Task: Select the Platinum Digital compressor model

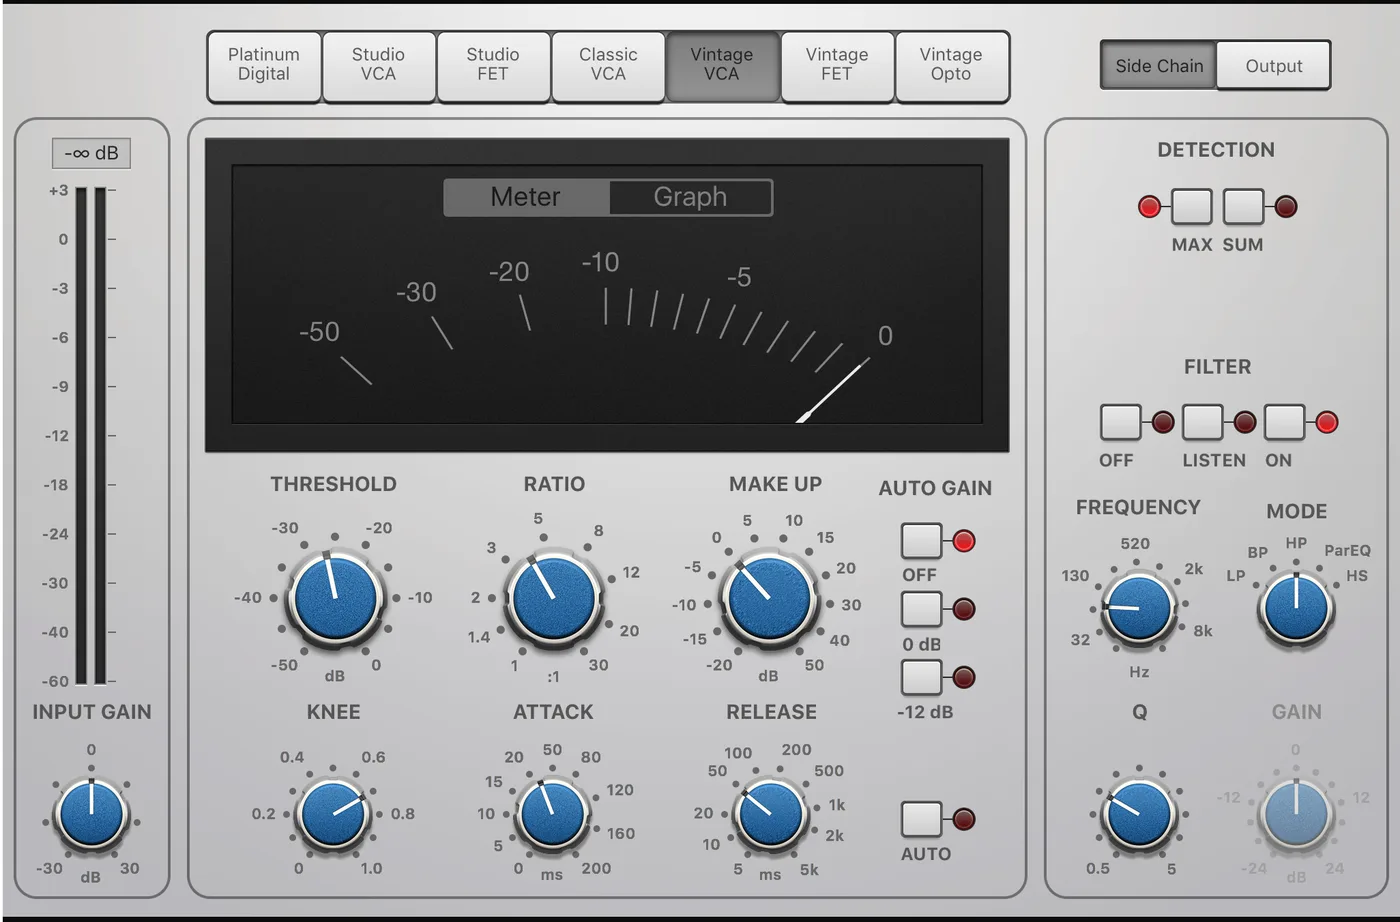Action: (x=264, y=65)
